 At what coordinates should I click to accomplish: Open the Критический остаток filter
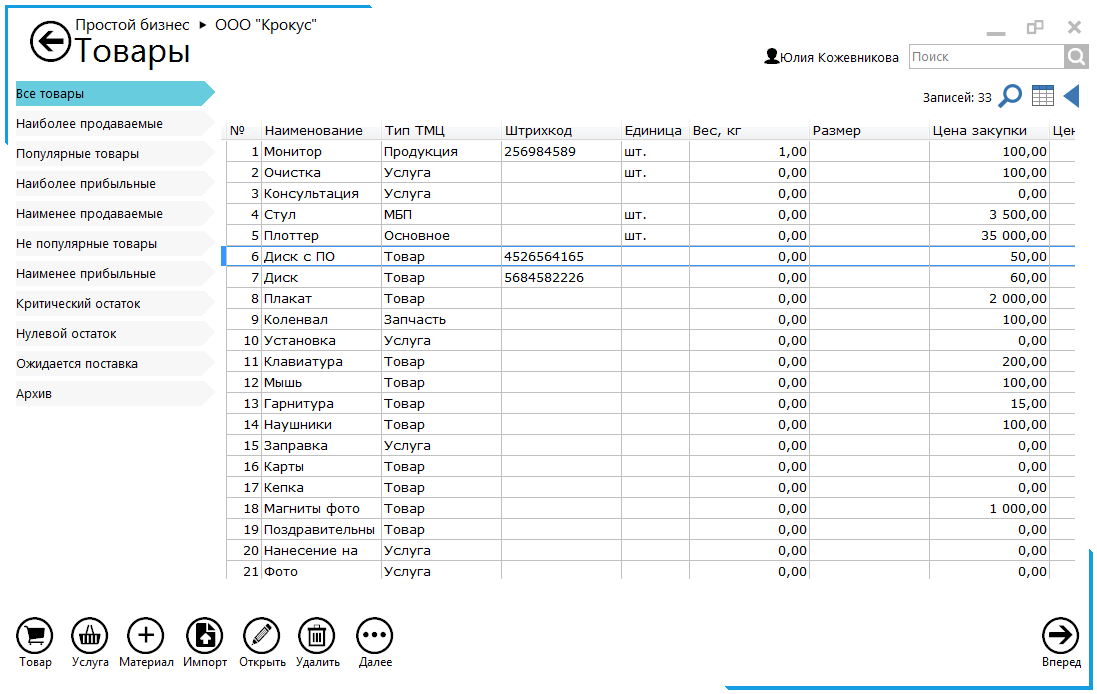(x=115, y=304)
